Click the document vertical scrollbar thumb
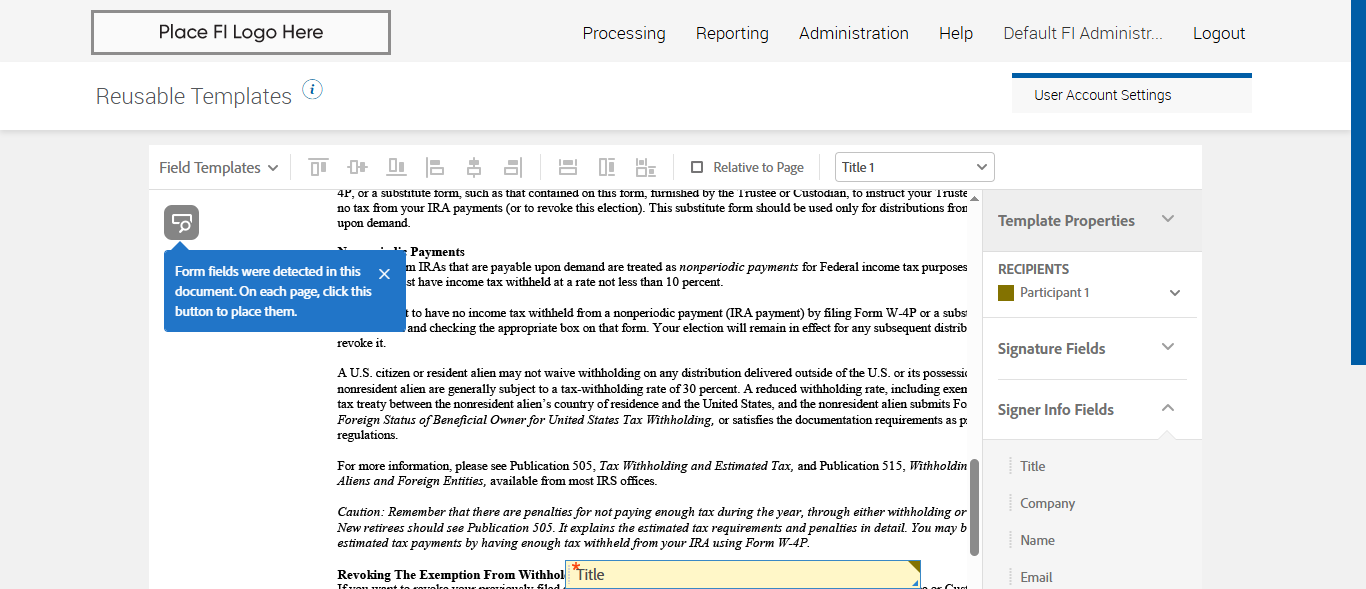Viewport: 1366px width, 589px height. pyautogui.click(x=975, y=508)
